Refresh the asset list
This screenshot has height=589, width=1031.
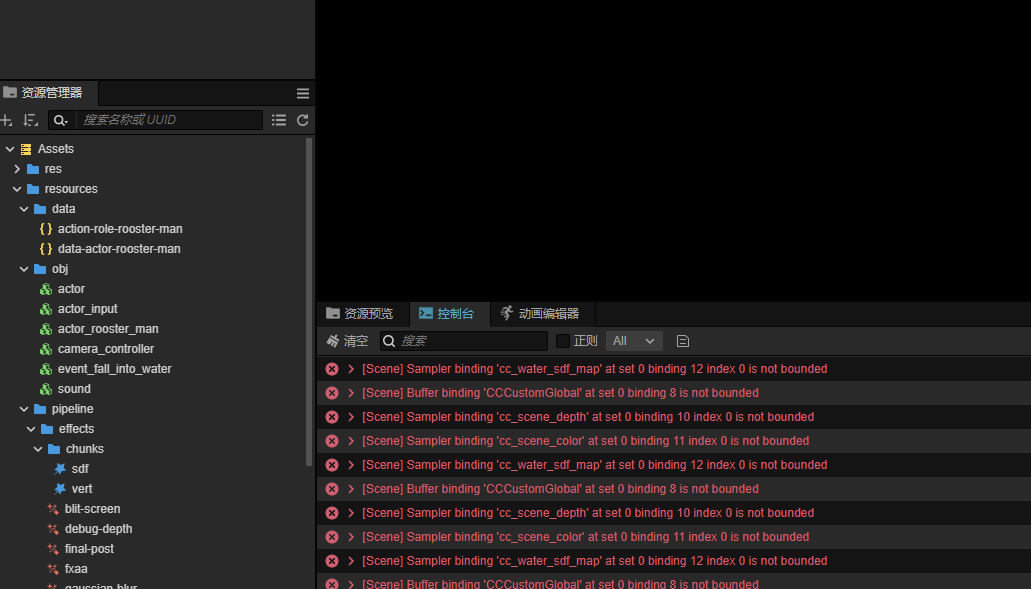click(302, 120)
